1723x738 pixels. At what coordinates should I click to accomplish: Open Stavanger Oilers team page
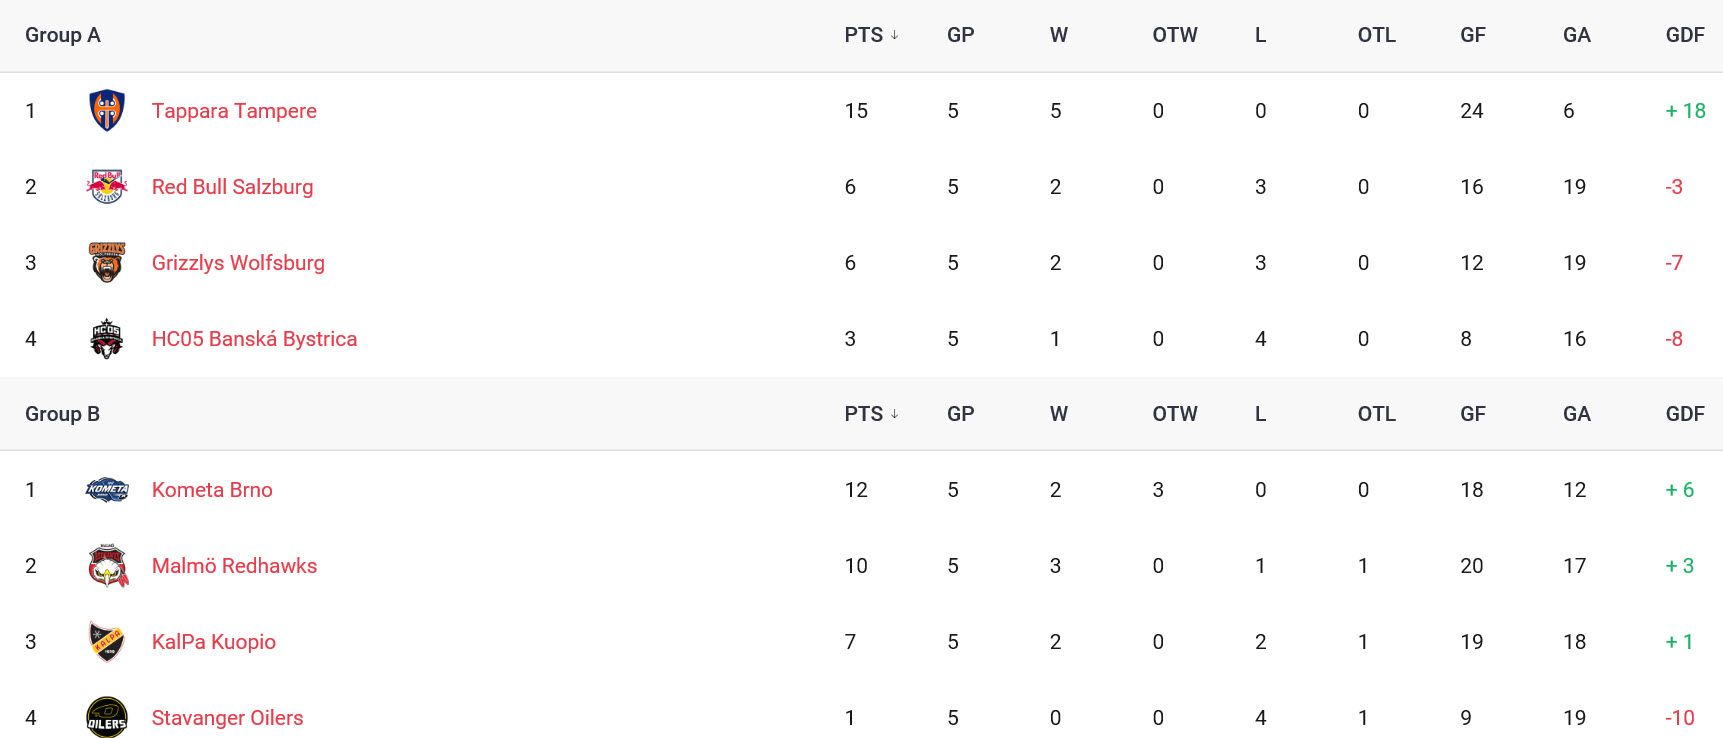(227, 718)
